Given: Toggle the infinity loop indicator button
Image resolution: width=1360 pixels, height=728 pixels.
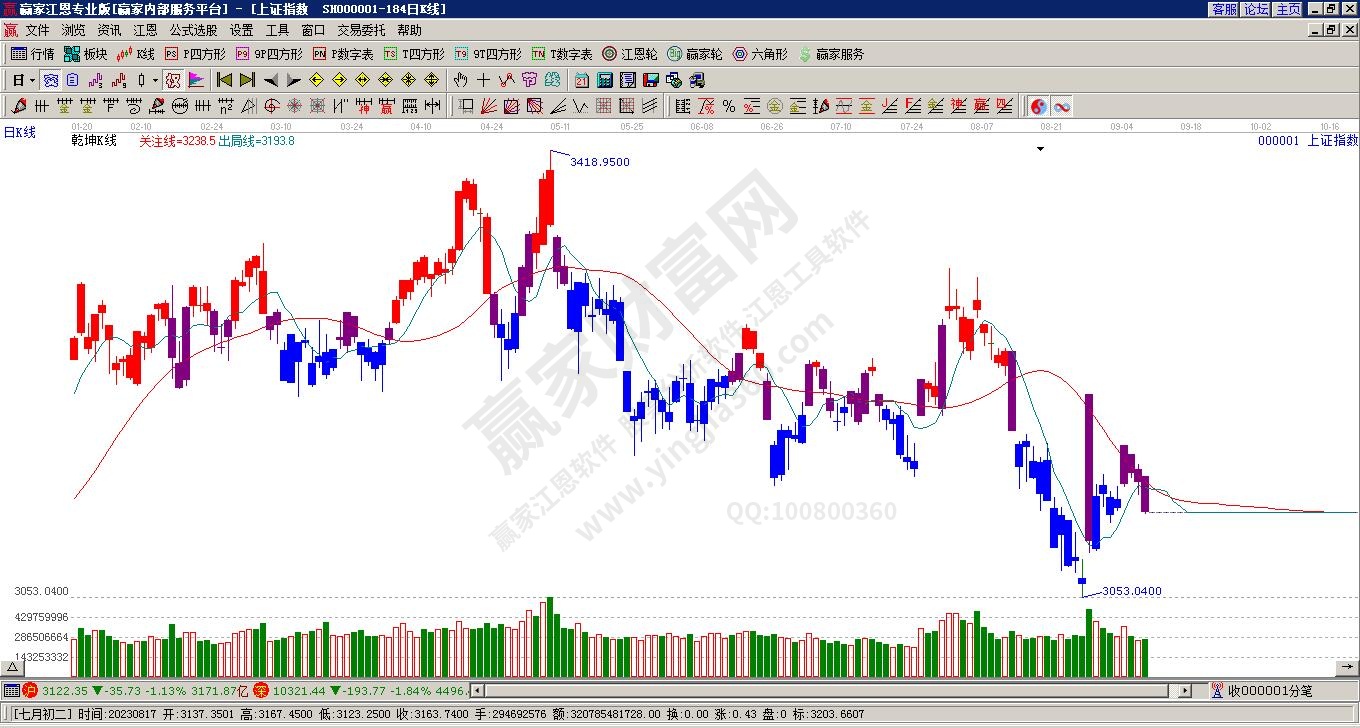Looking at the screenshot, I should pos(1061,106).
